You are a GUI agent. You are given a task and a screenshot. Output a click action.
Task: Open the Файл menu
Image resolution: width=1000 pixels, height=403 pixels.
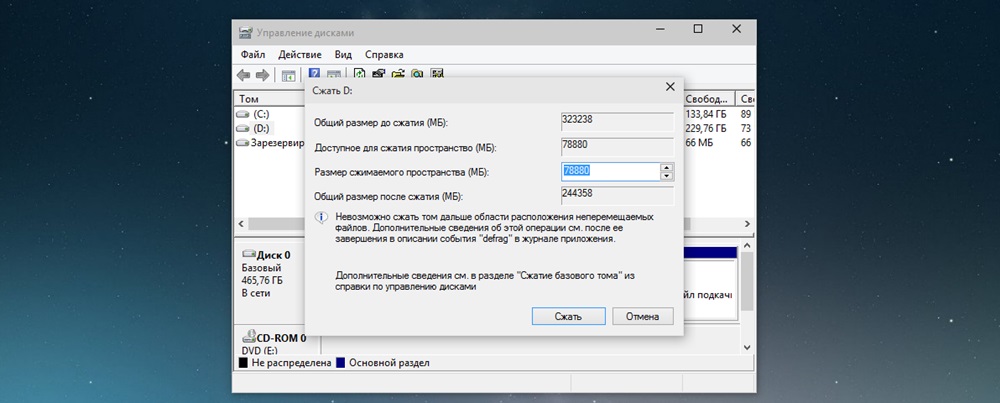coord(253,54)
